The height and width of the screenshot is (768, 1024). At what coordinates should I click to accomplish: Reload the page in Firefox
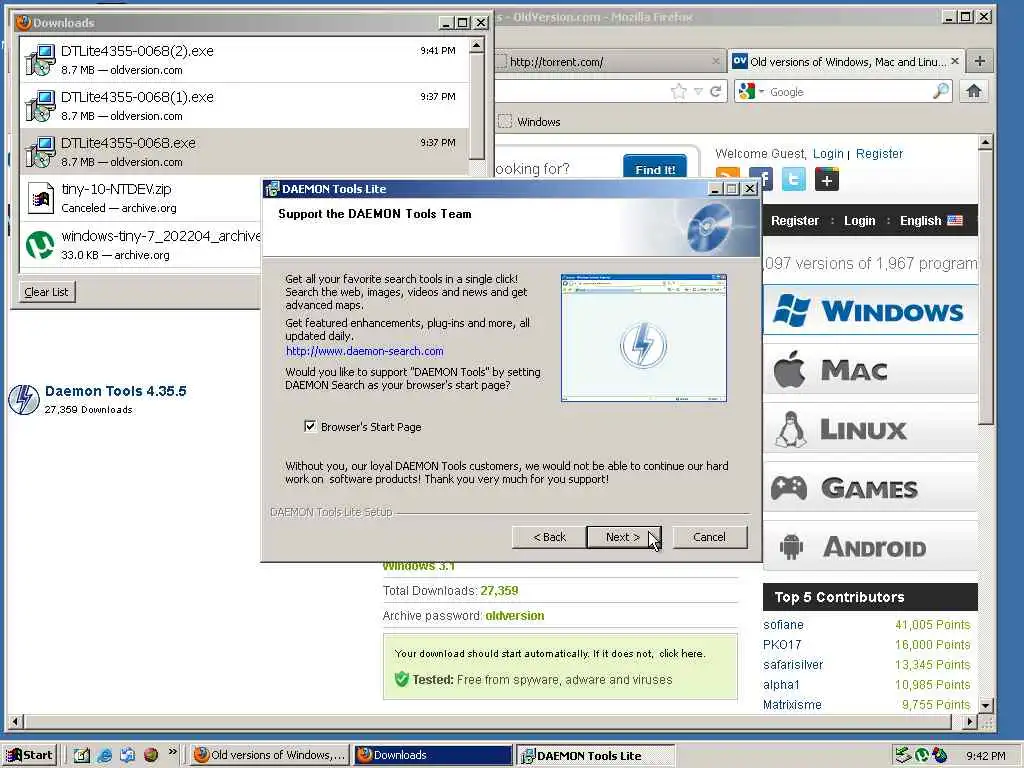pyautogui.click(x=716, y=91)
